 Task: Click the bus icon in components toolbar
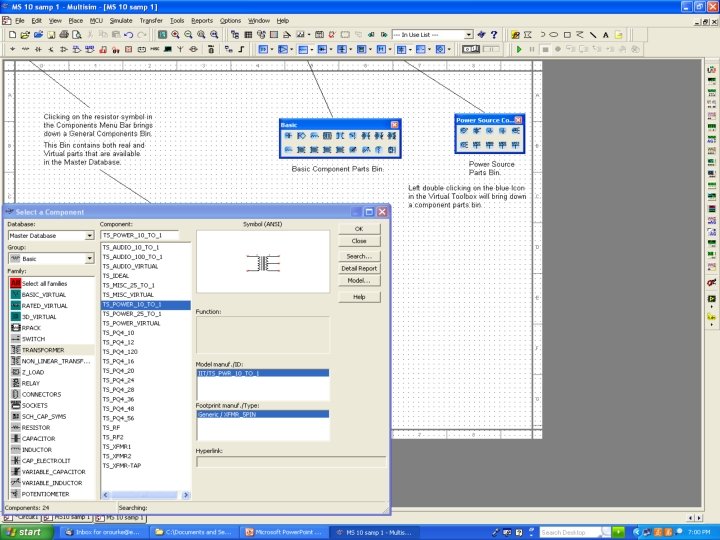point(241,49)
